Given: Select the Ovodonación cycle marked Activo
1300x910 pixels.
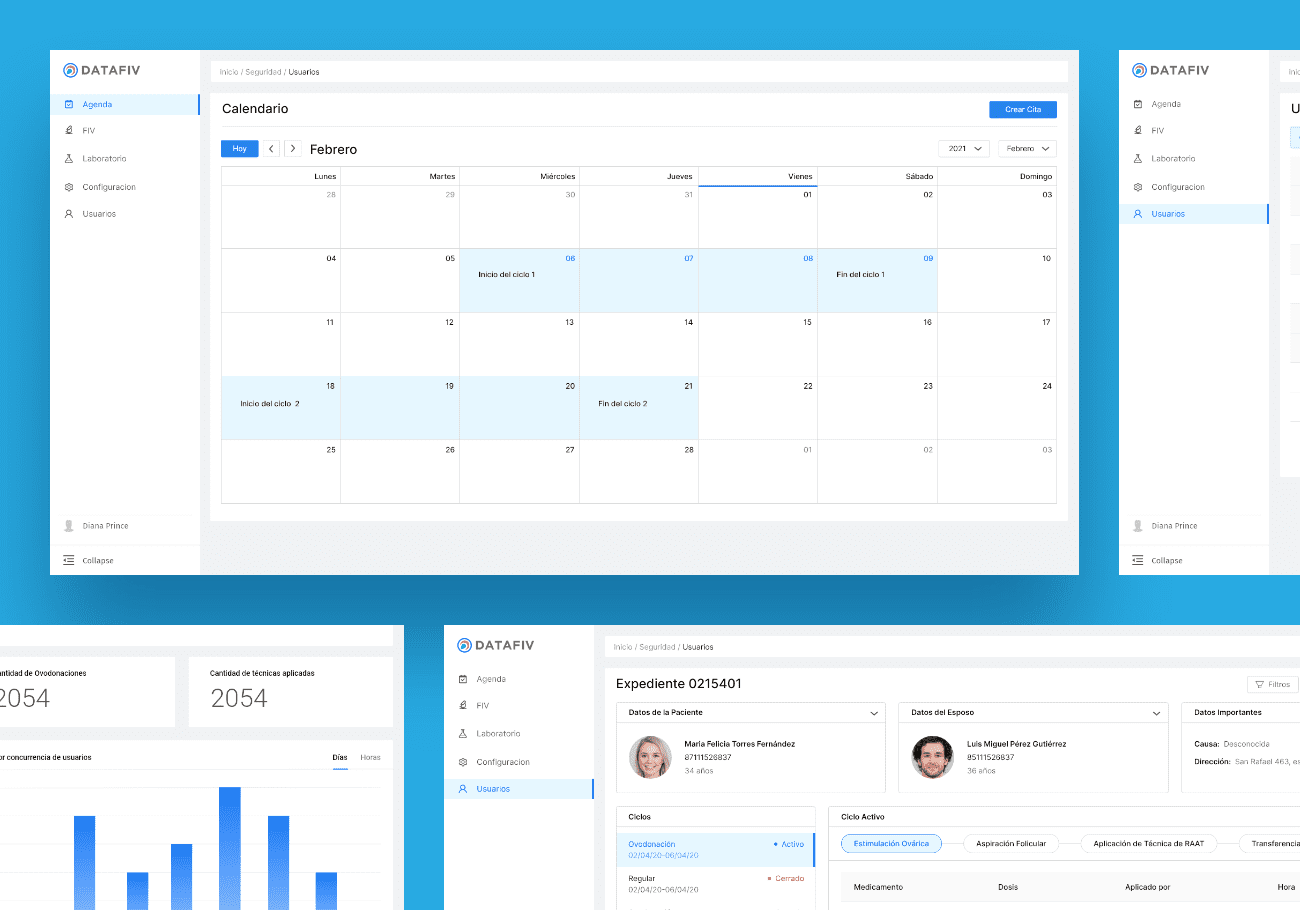Looking at the screenshot, I should 715,849.
